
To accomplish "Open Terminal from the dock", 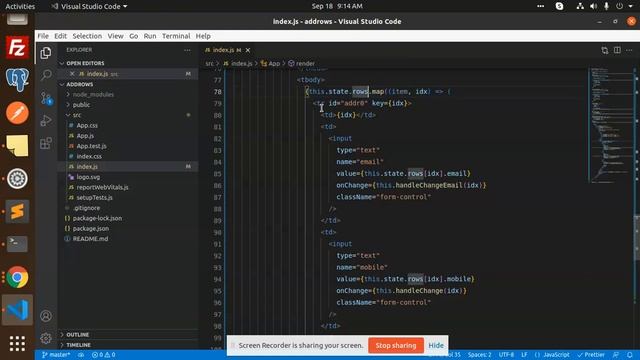I will point(17,244).
